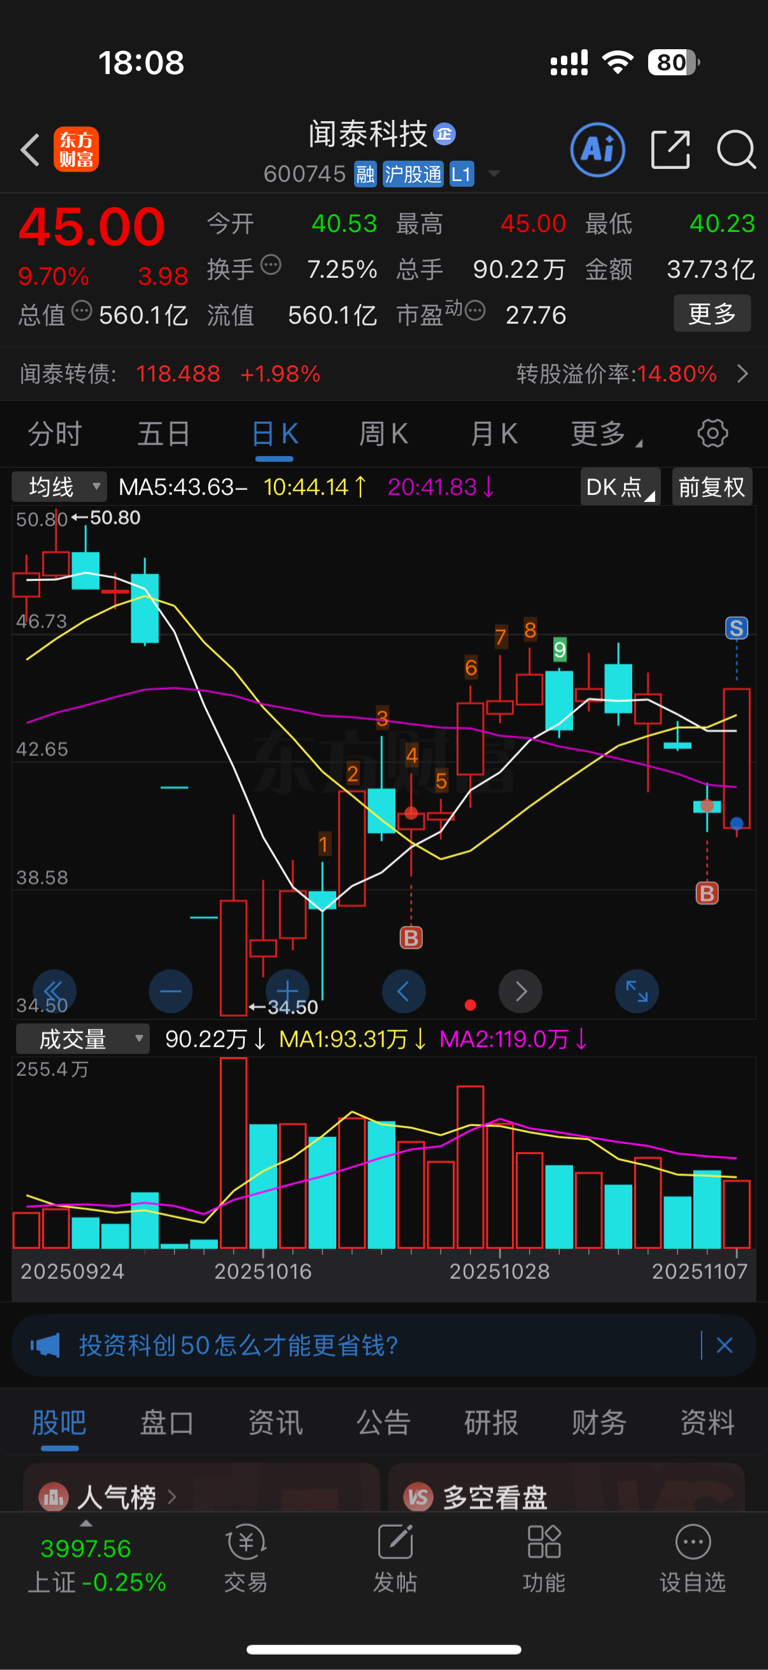Open 闻泰转债 bond details chevron
Screen dimensions: 768x1670
[743, 374]
